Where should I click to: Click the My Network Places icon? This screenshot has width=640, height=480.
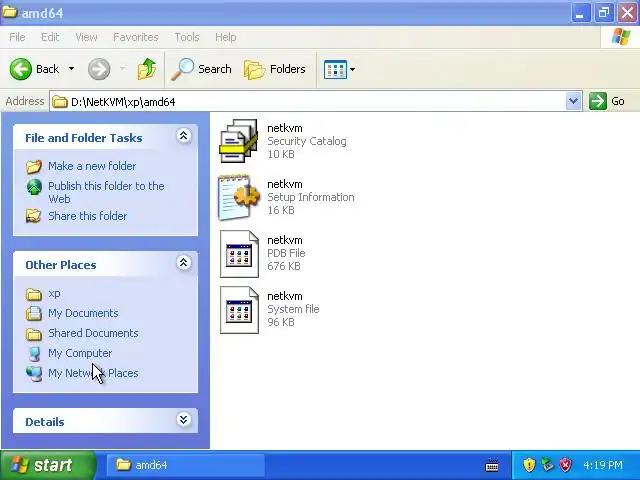coord(34,373)
